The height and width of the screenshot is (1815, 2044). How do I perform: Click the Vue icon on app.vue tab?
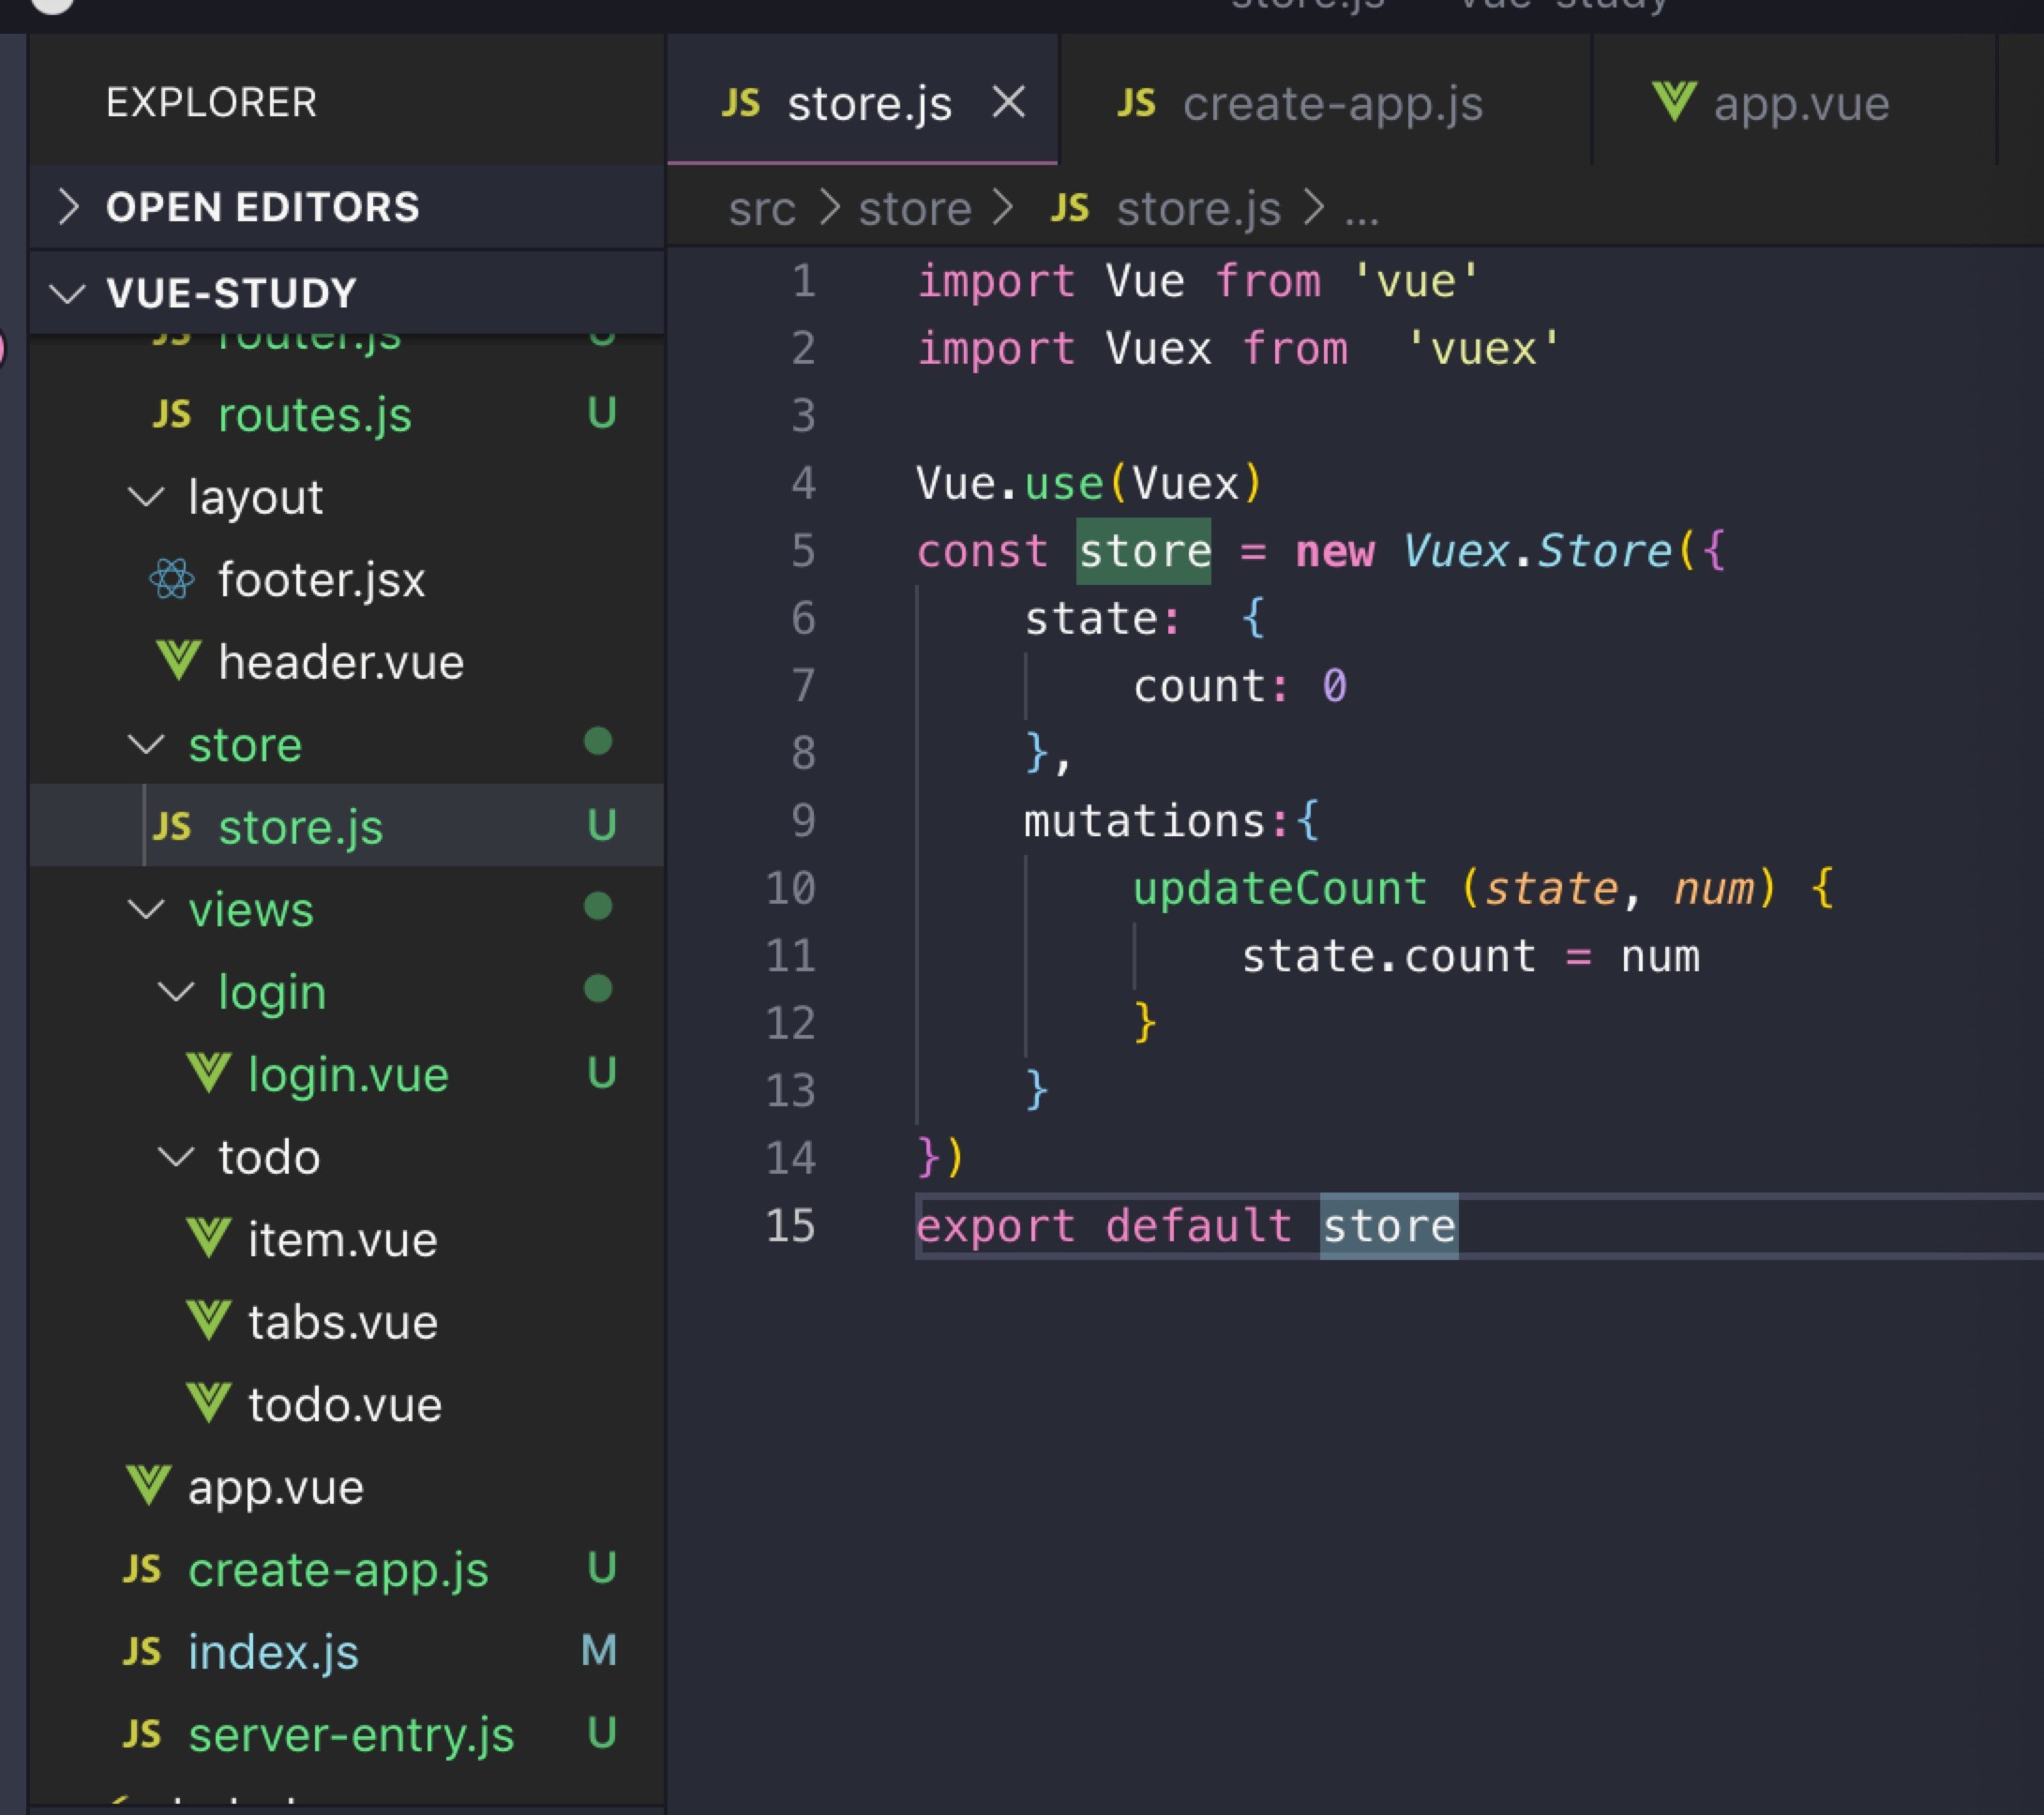[1675, 101]
